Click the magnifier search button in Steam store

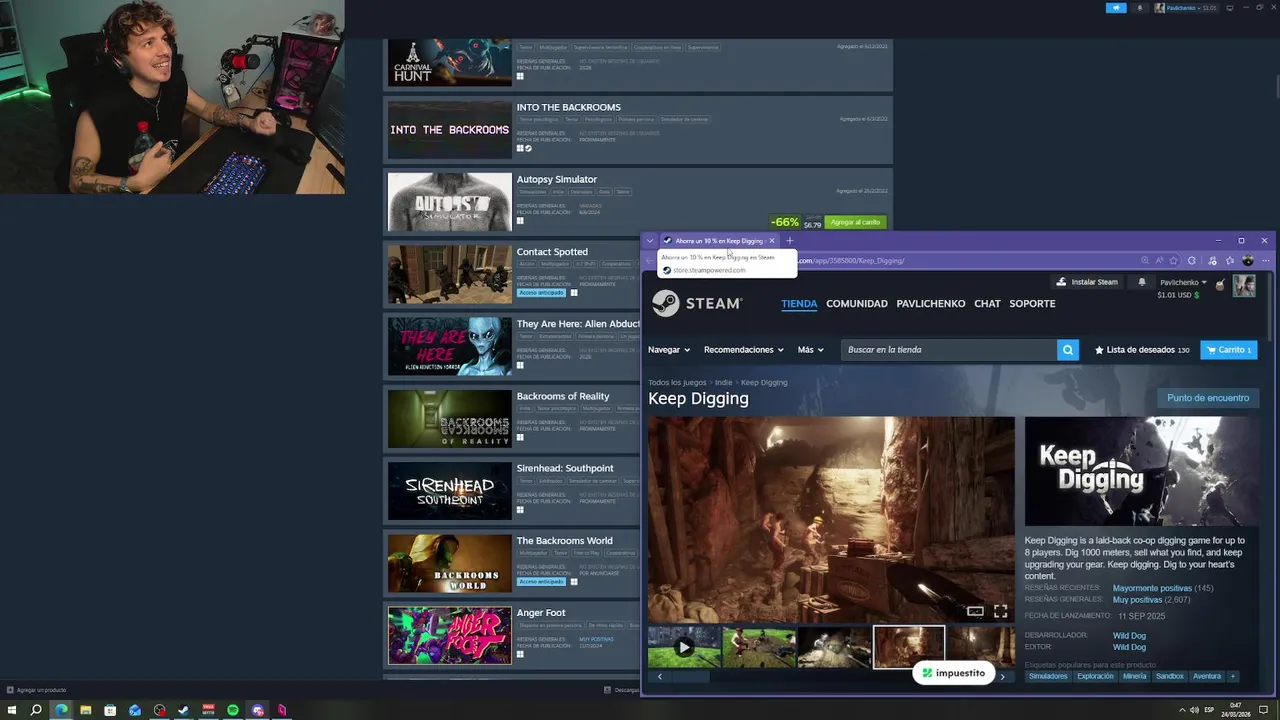tap(1068, 350)
